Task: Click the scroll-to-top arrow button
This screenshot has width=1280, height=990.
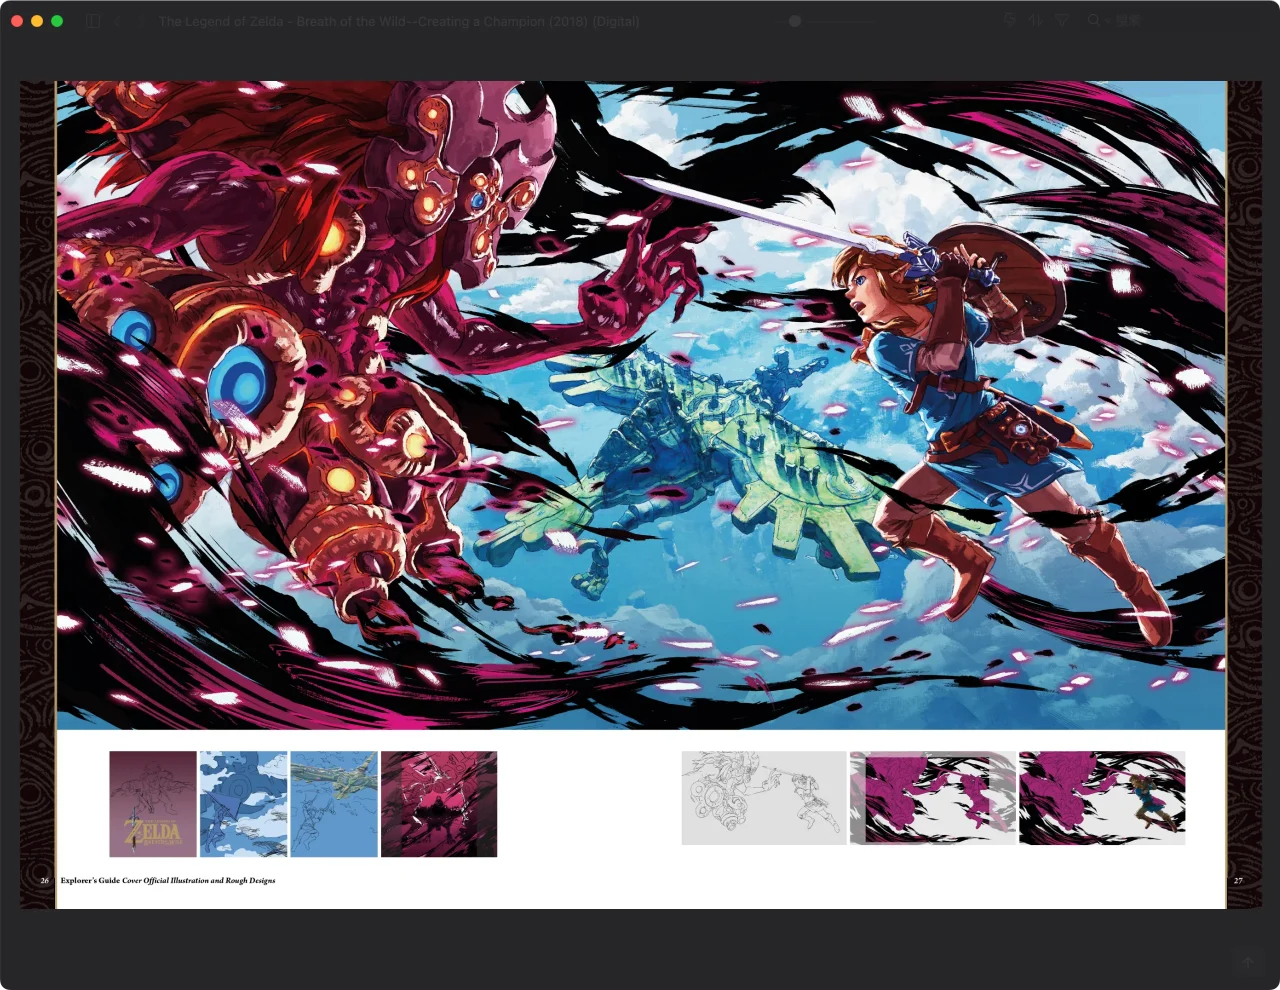Action: (1247, 962)
